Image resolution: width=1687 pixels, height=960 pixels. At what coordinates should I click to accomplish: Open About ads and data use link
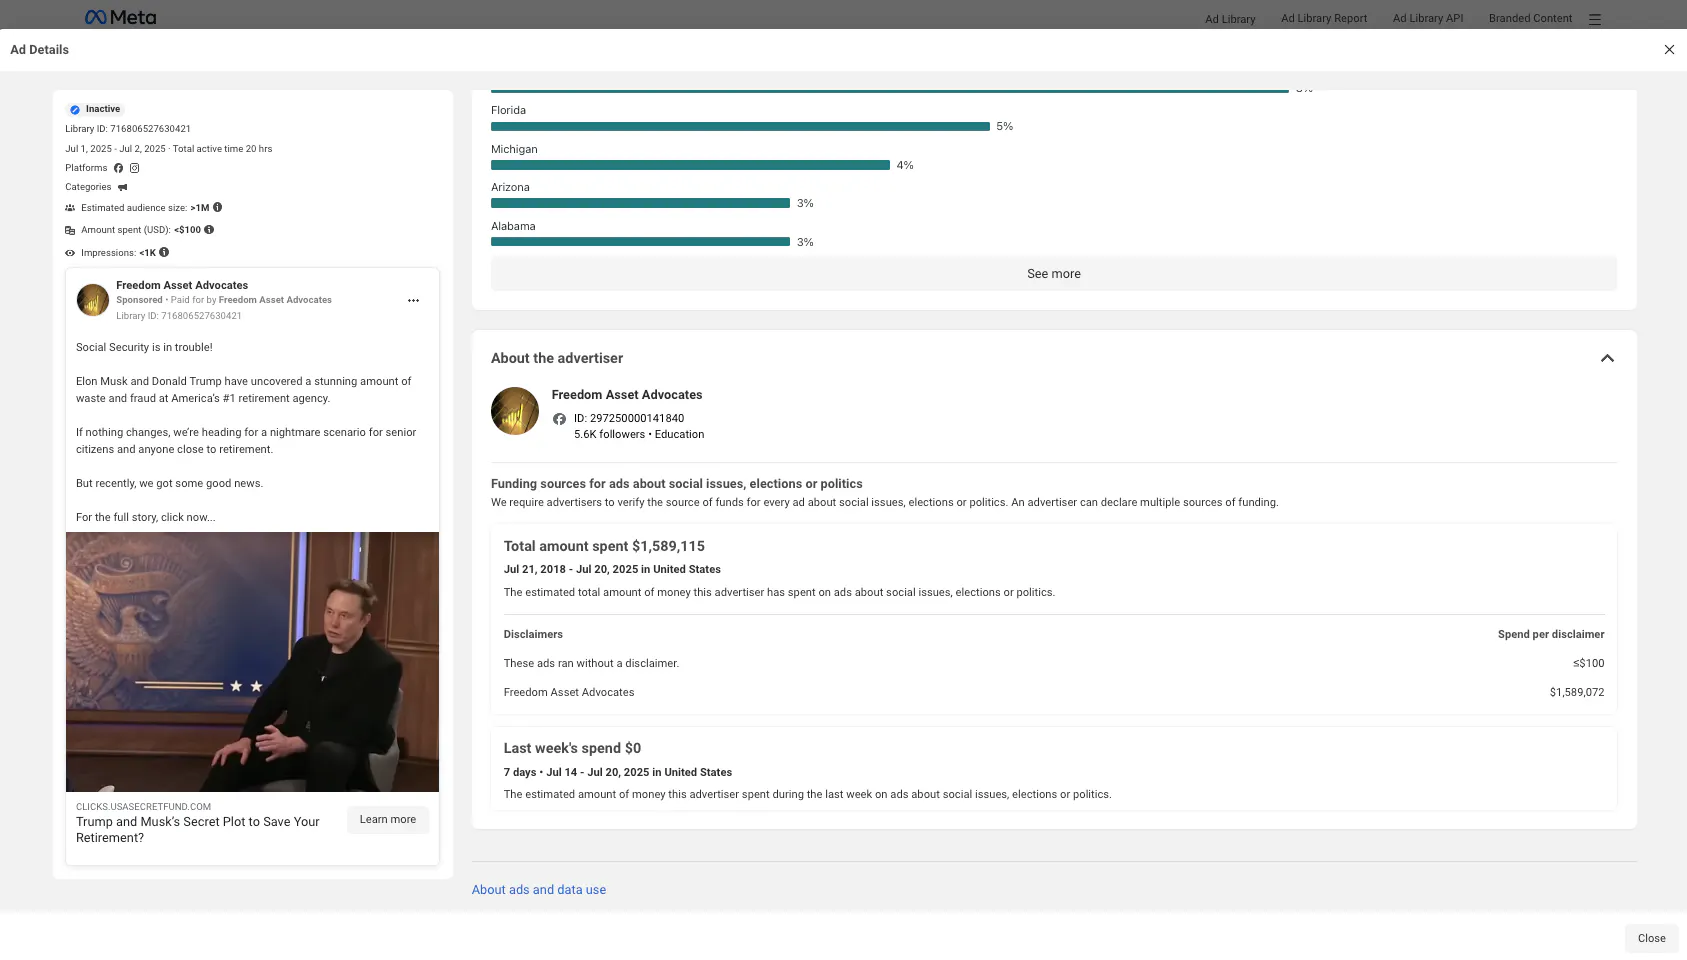pos(538,890)
